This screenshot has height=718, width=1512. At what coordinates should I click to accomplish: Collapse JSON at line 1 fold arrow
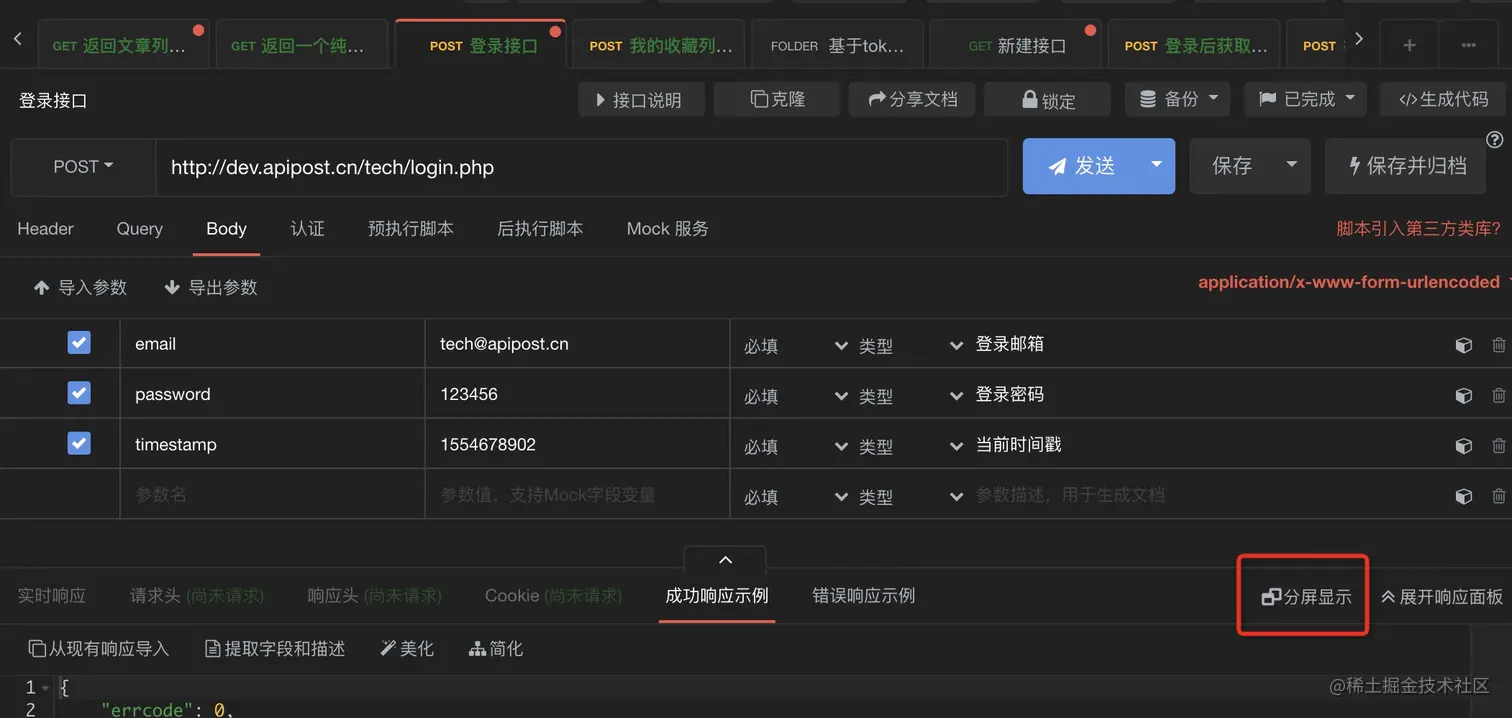(46, 688)
